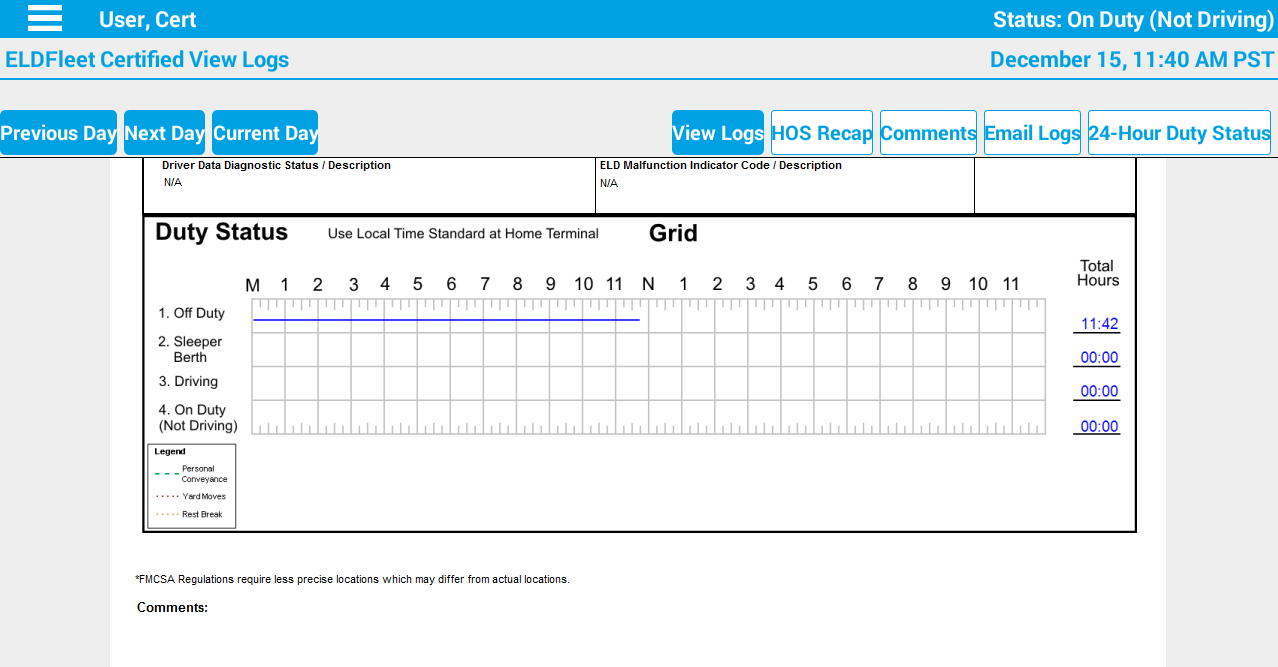The width and height of the screenshot is (1278, 667).
Task: Click 'Driver Data Diagnostic Status / Description' label
Action: tap(276, 165)
